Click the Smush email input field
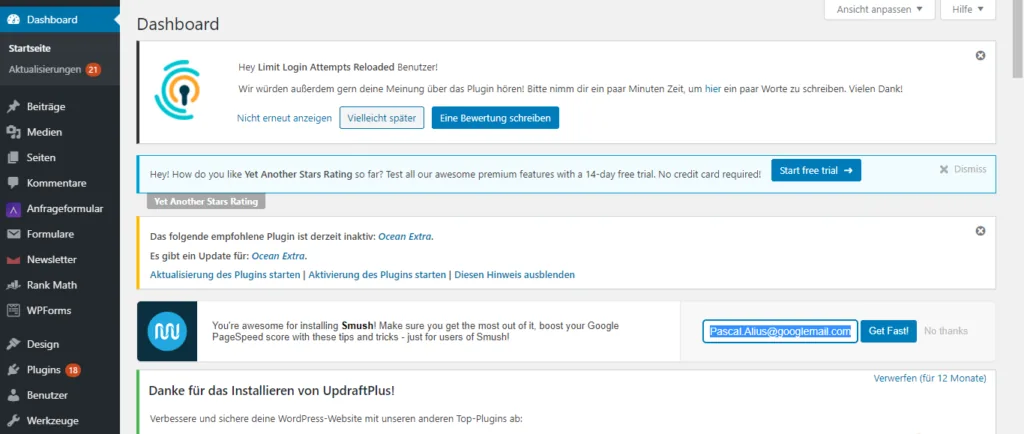Screen dimensions: 1024x434 pos(780,331)
